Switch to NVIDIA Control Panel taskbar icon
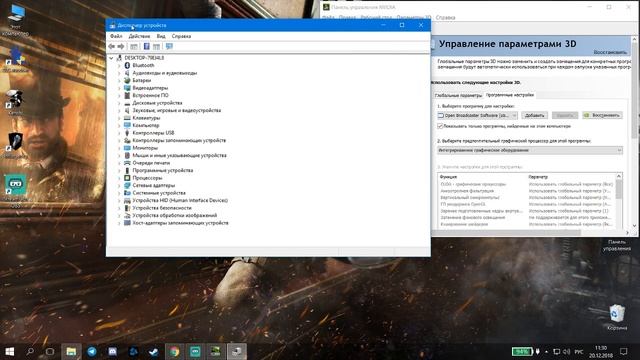The image size is (640, 360). tap(216, 351)
